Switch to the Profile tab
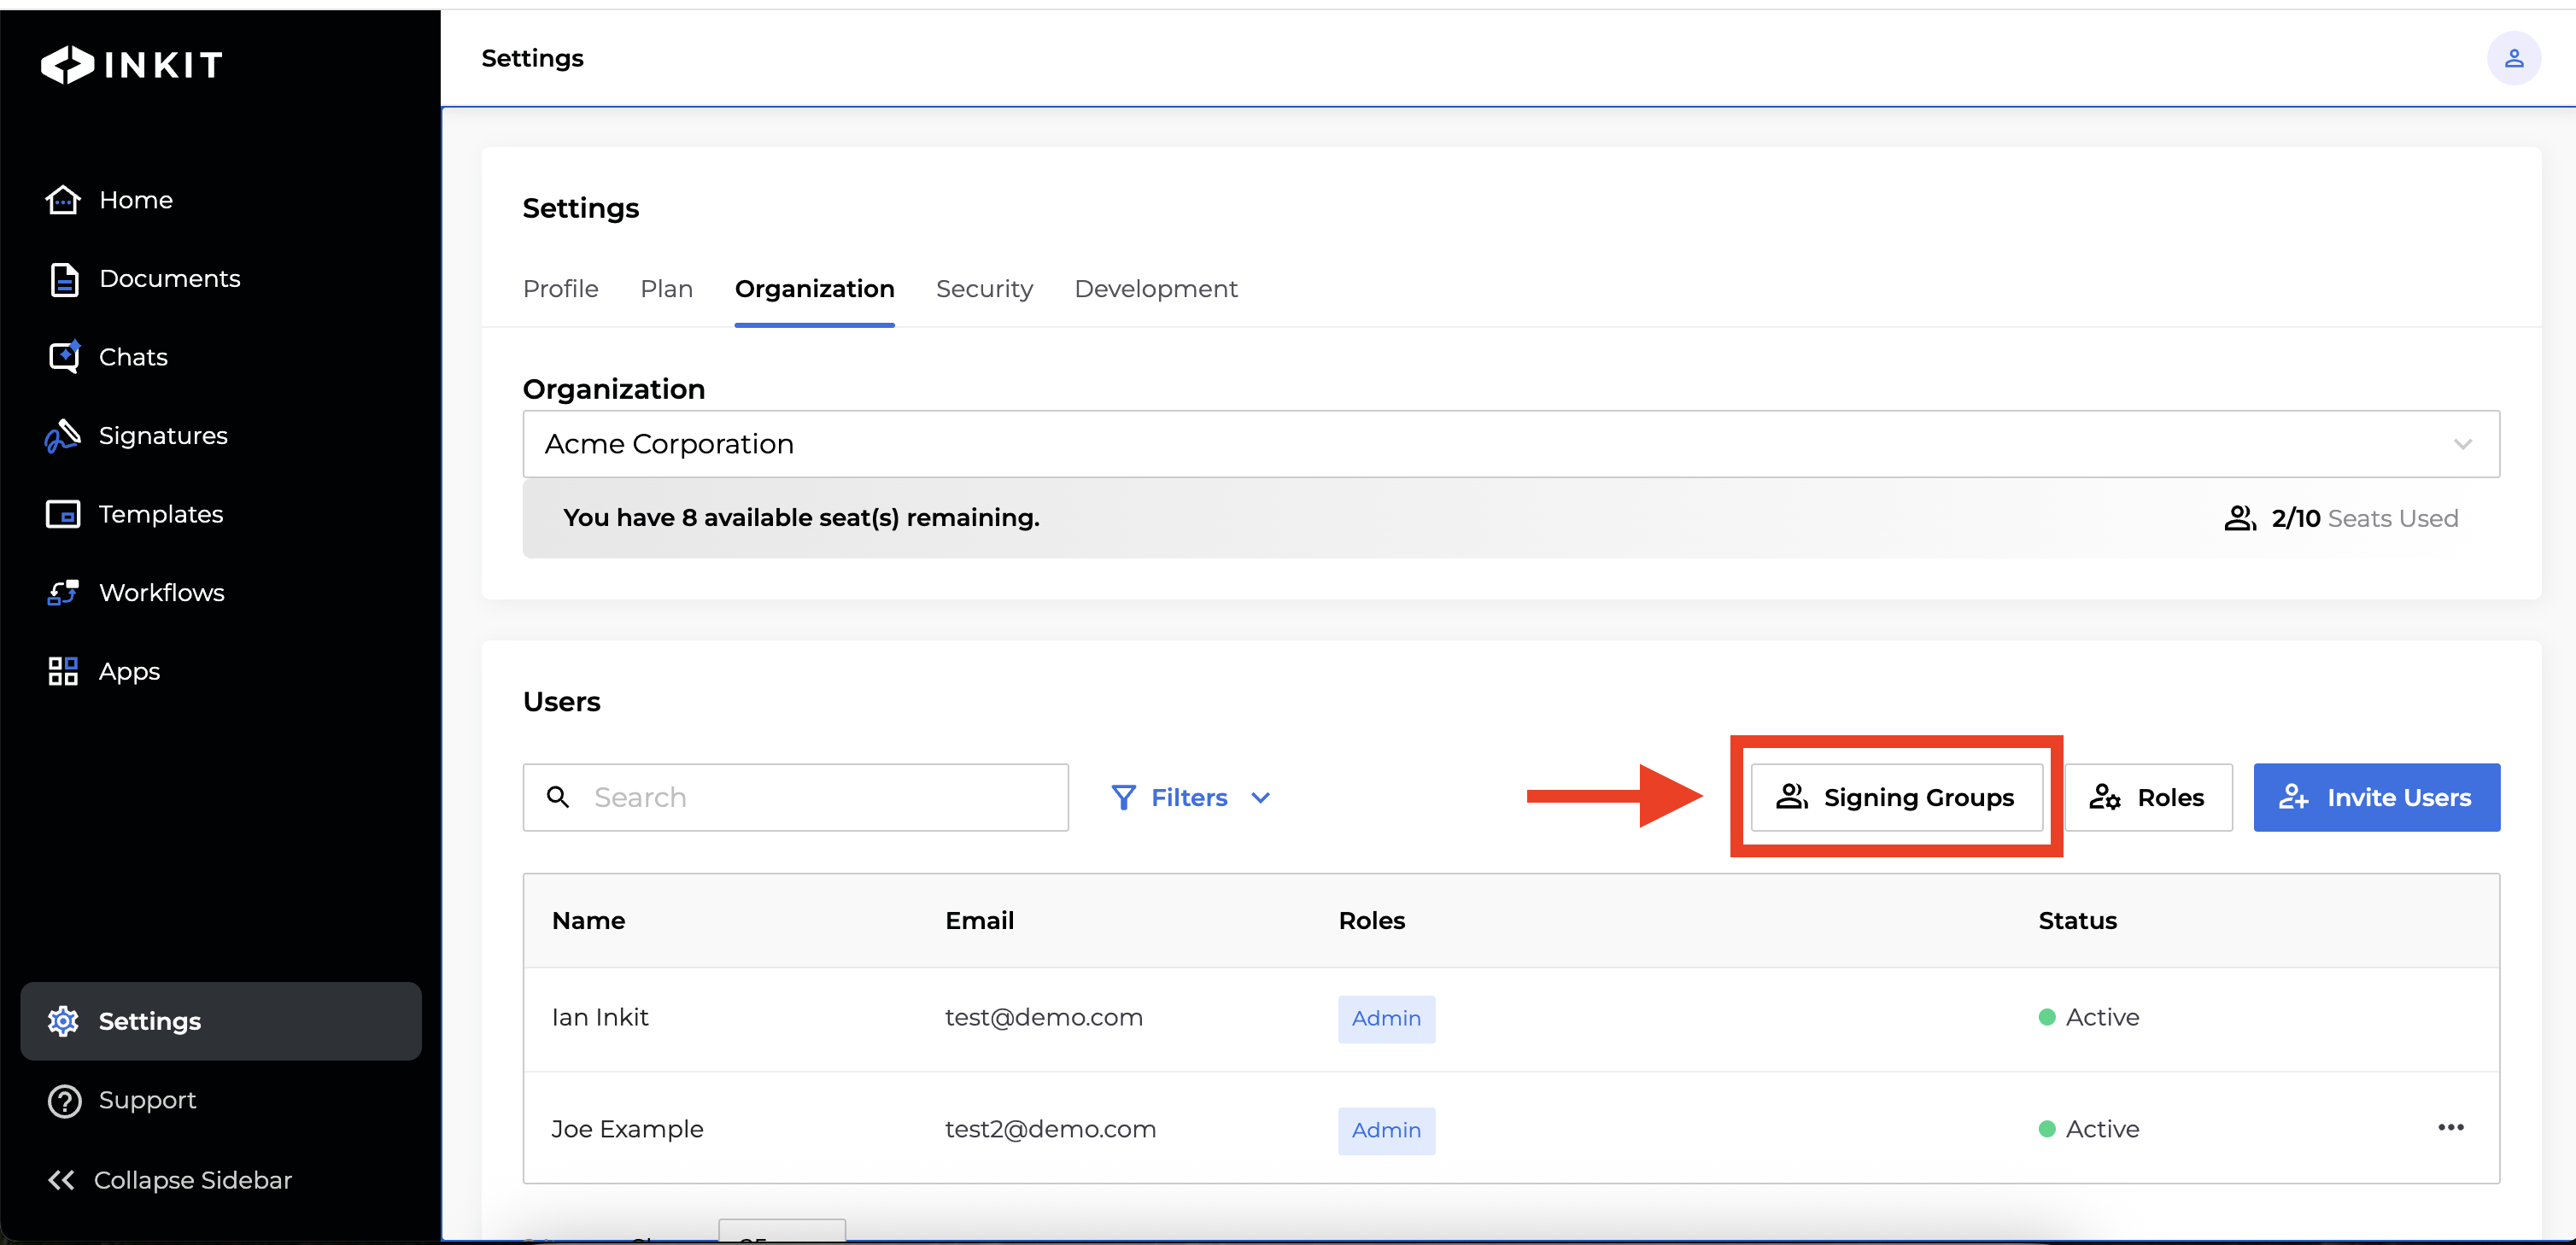The image size is (2576, 1245). [x=560, y=289]
